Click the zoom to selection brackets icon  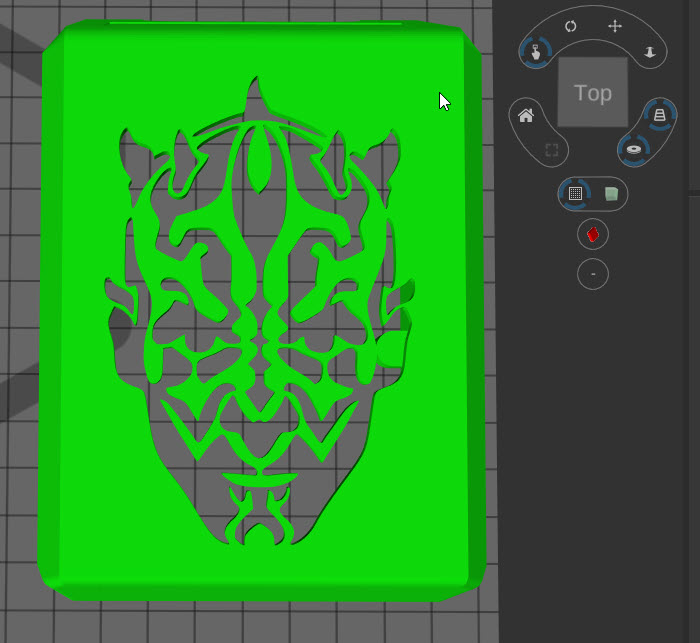(x=552, y=150)
